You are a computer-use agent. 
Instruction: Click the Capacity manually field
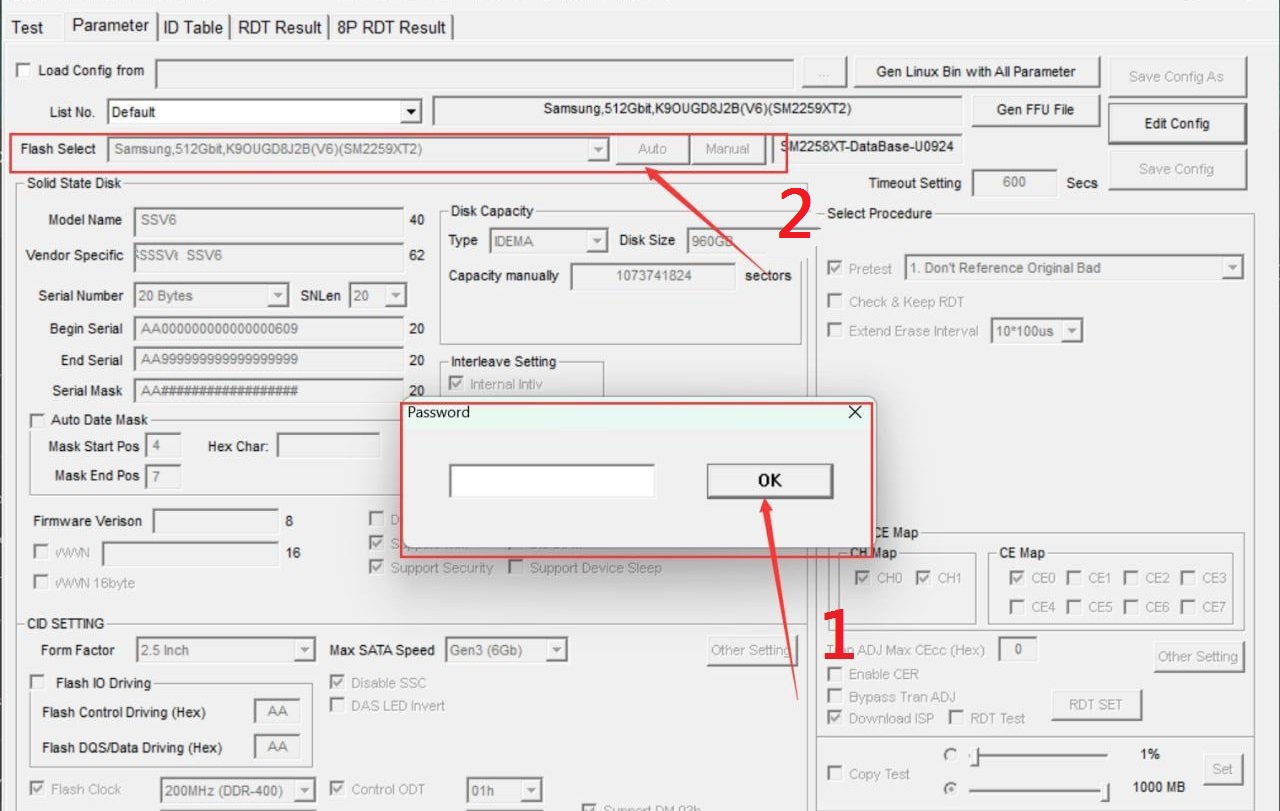tap(653, 276)
